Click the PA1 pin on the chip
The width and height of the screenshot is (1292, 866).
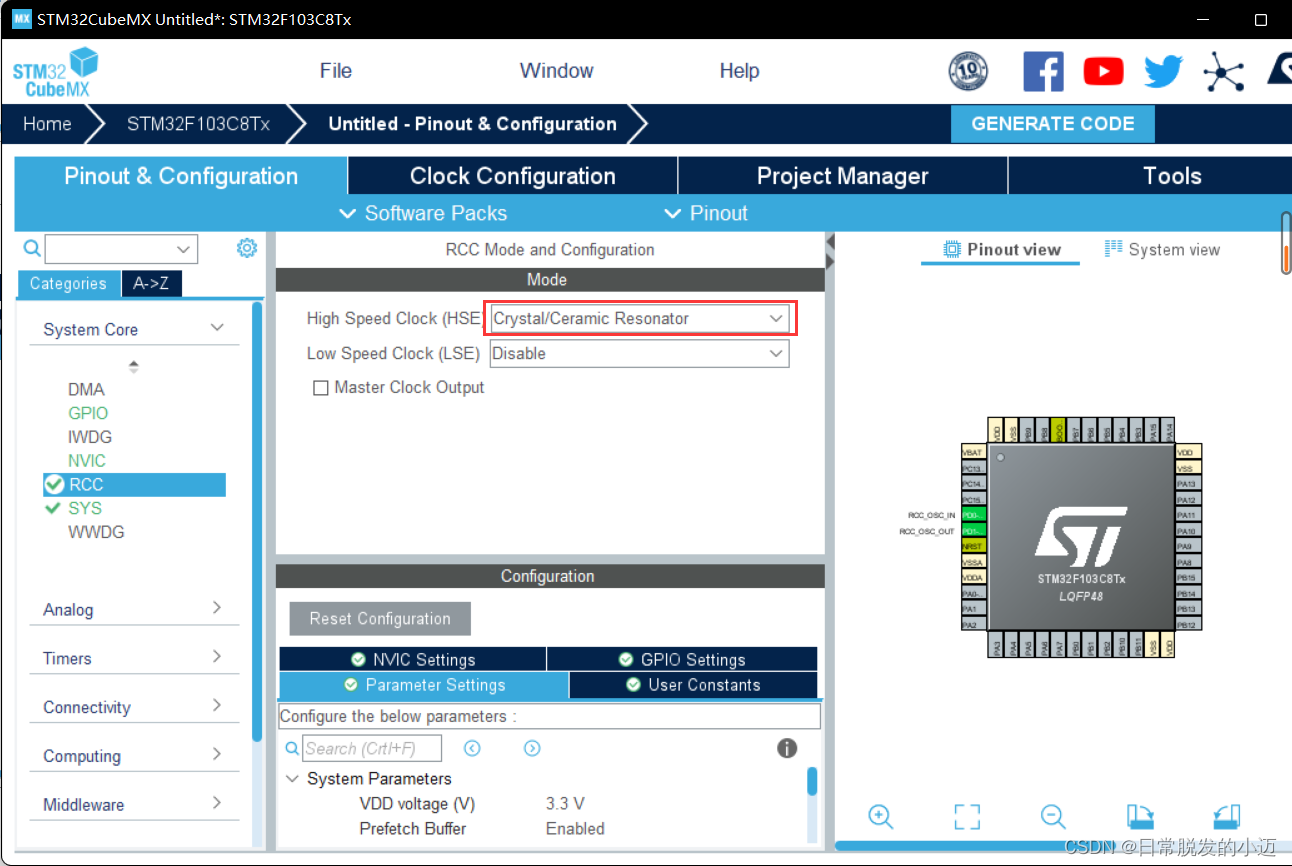(973, 609)
